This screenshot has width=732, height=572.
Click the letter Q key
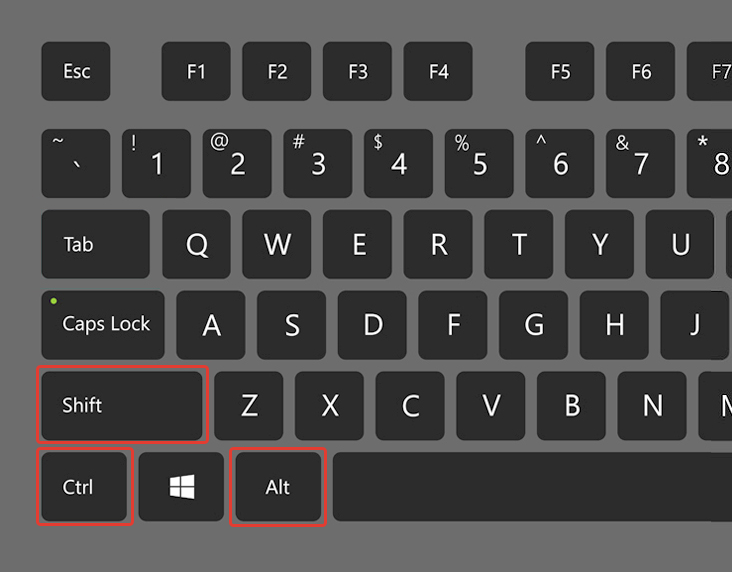tap(197, 244)
